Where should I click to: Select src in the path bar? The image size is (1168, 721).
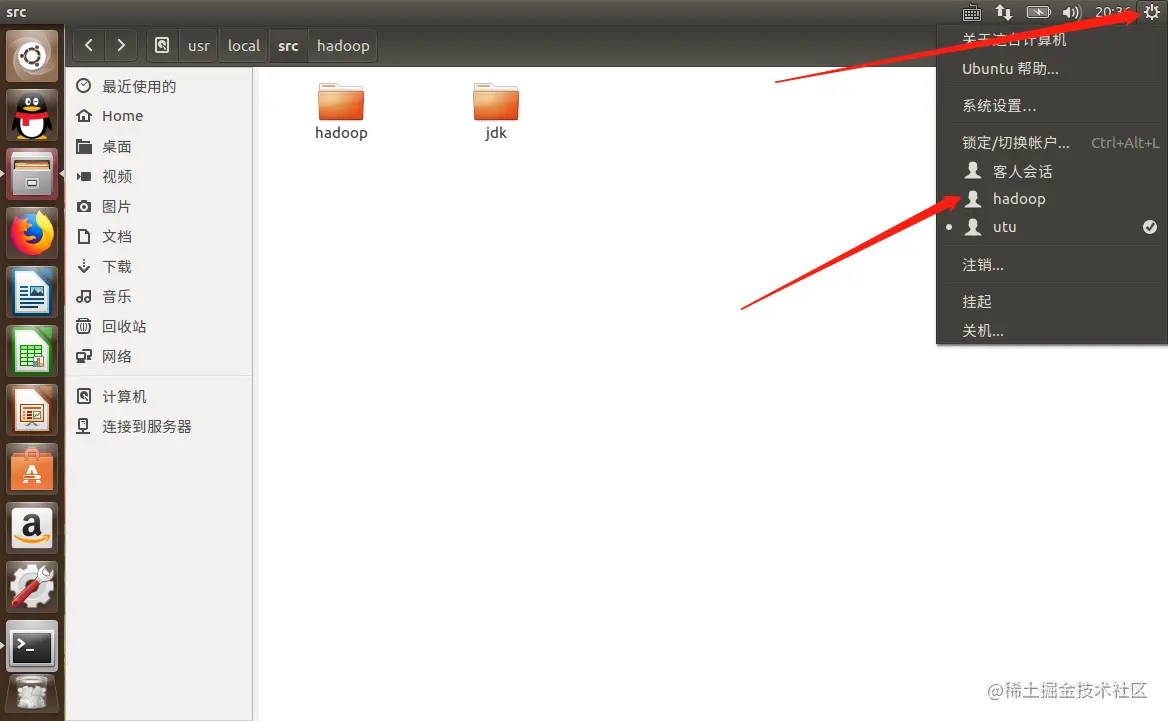pyautogui.click(x=288, y=45)
